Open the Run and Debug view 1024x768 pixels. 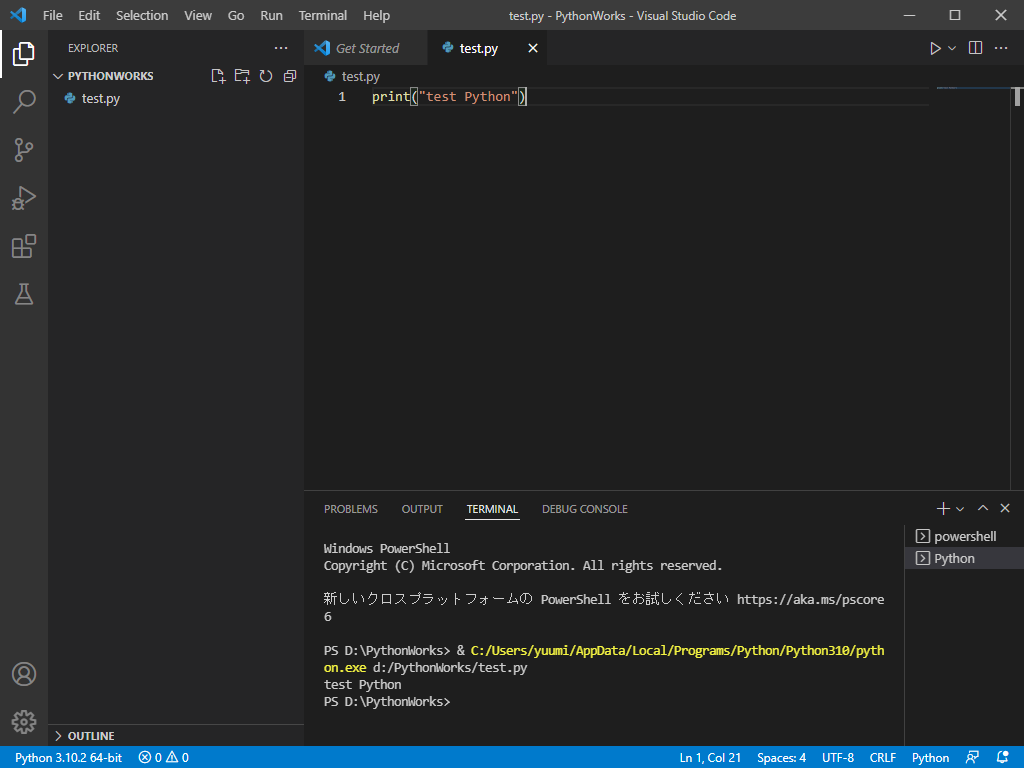coord(25,198)
